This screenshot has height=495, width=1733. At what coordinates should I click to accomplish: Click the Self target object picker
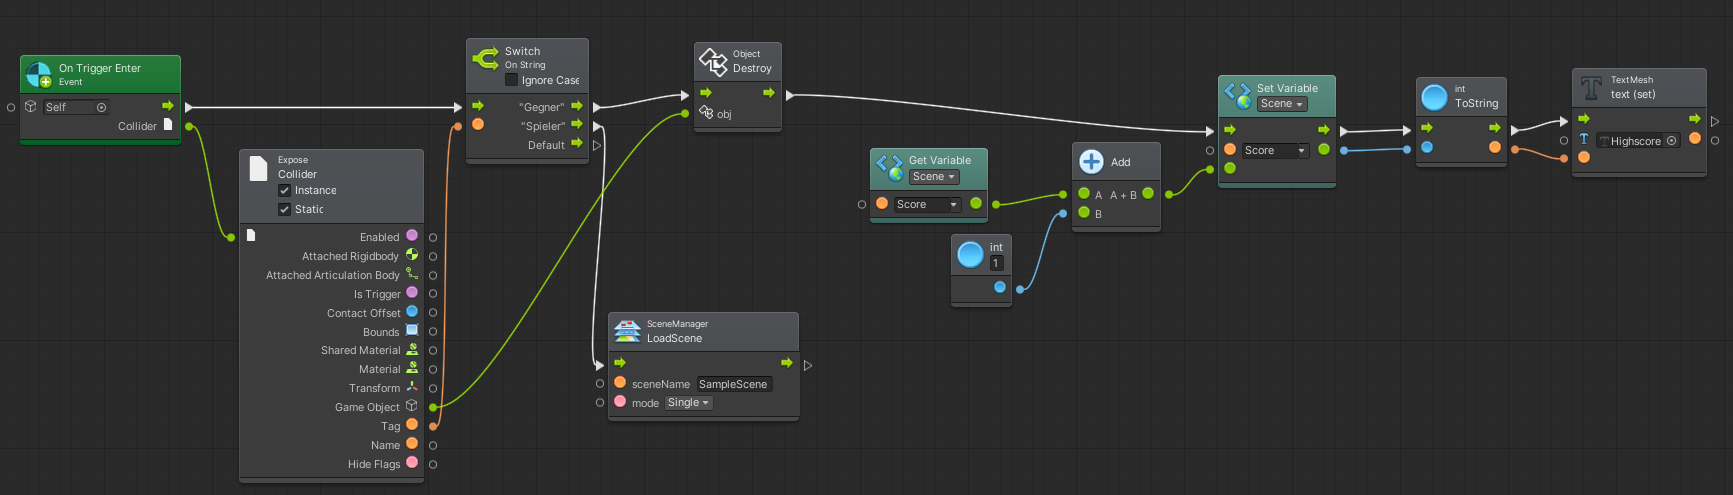pyautogui.click(x=101, y=107)
